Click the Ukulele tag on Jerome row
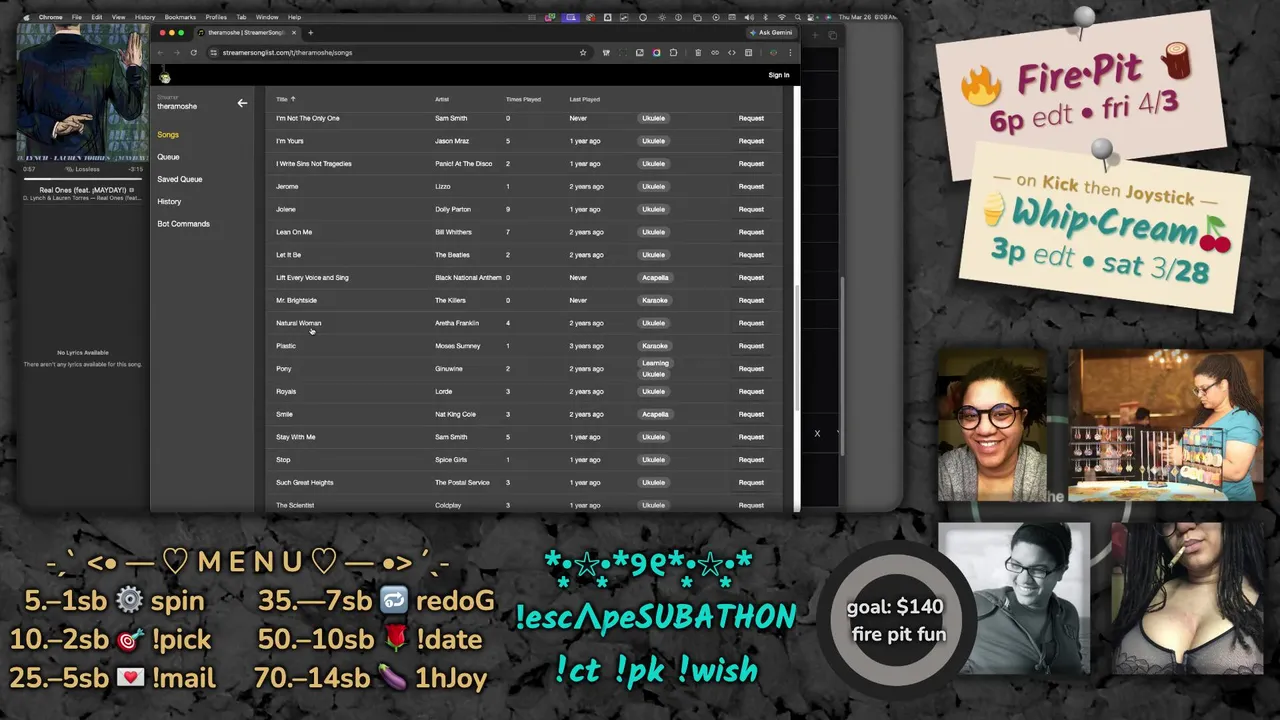The height and width of the screenshot is (720, 1280). (x=653, y=186)
